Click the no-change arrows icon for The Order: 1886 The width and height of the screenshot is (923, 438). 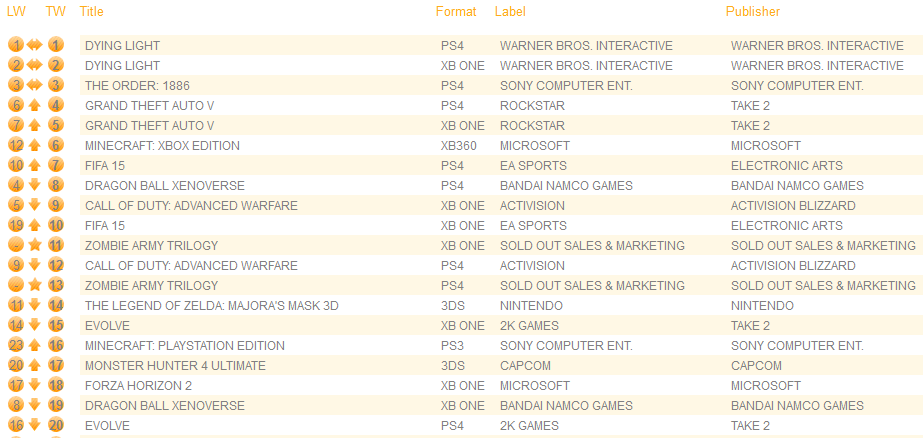(35, 85)
